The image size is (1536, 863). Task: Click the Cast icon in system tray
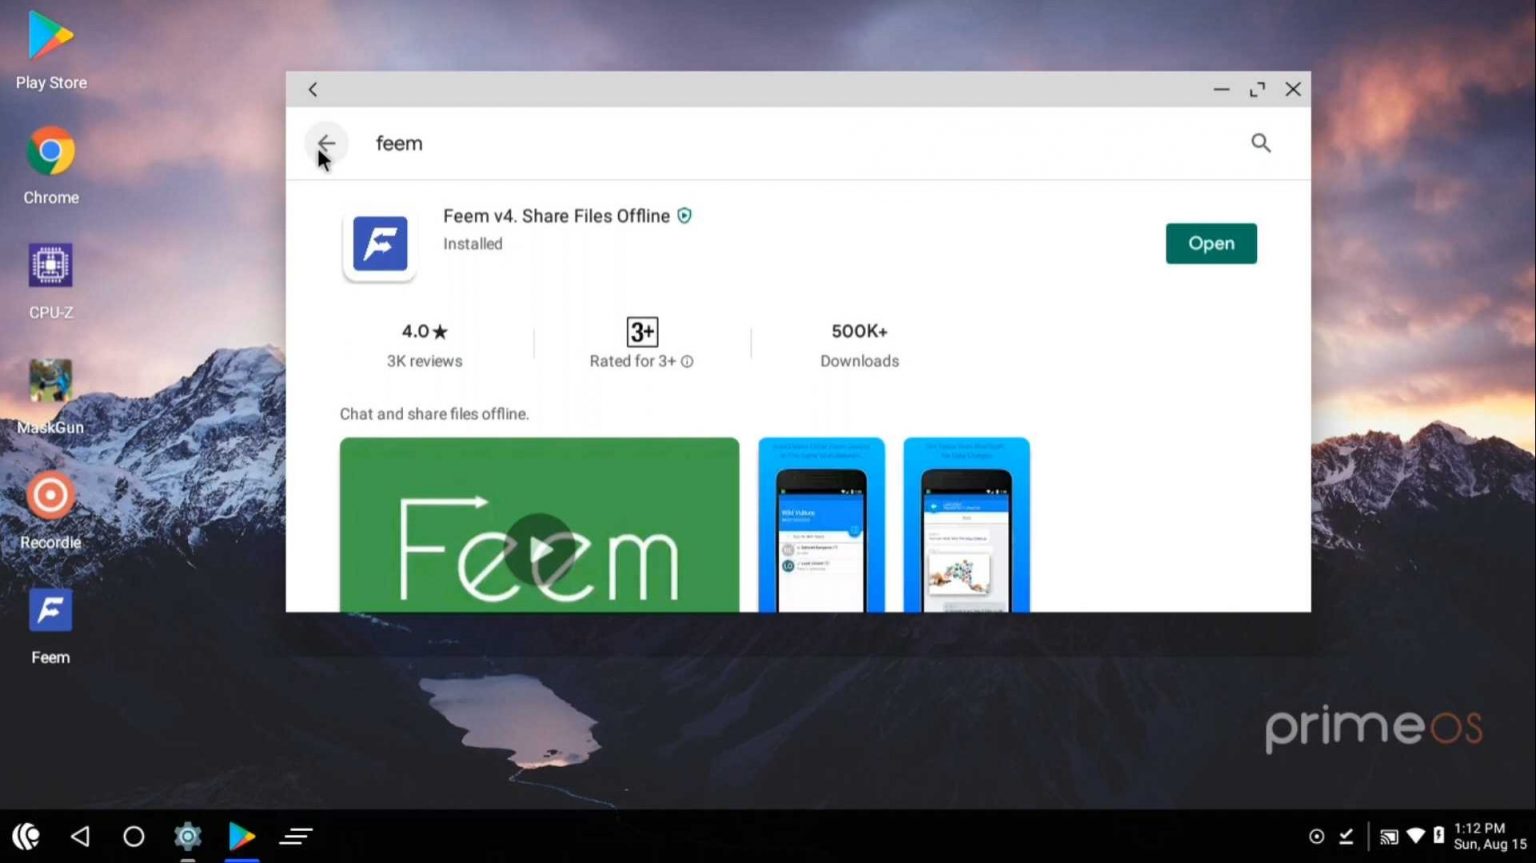click(1390, 835)
